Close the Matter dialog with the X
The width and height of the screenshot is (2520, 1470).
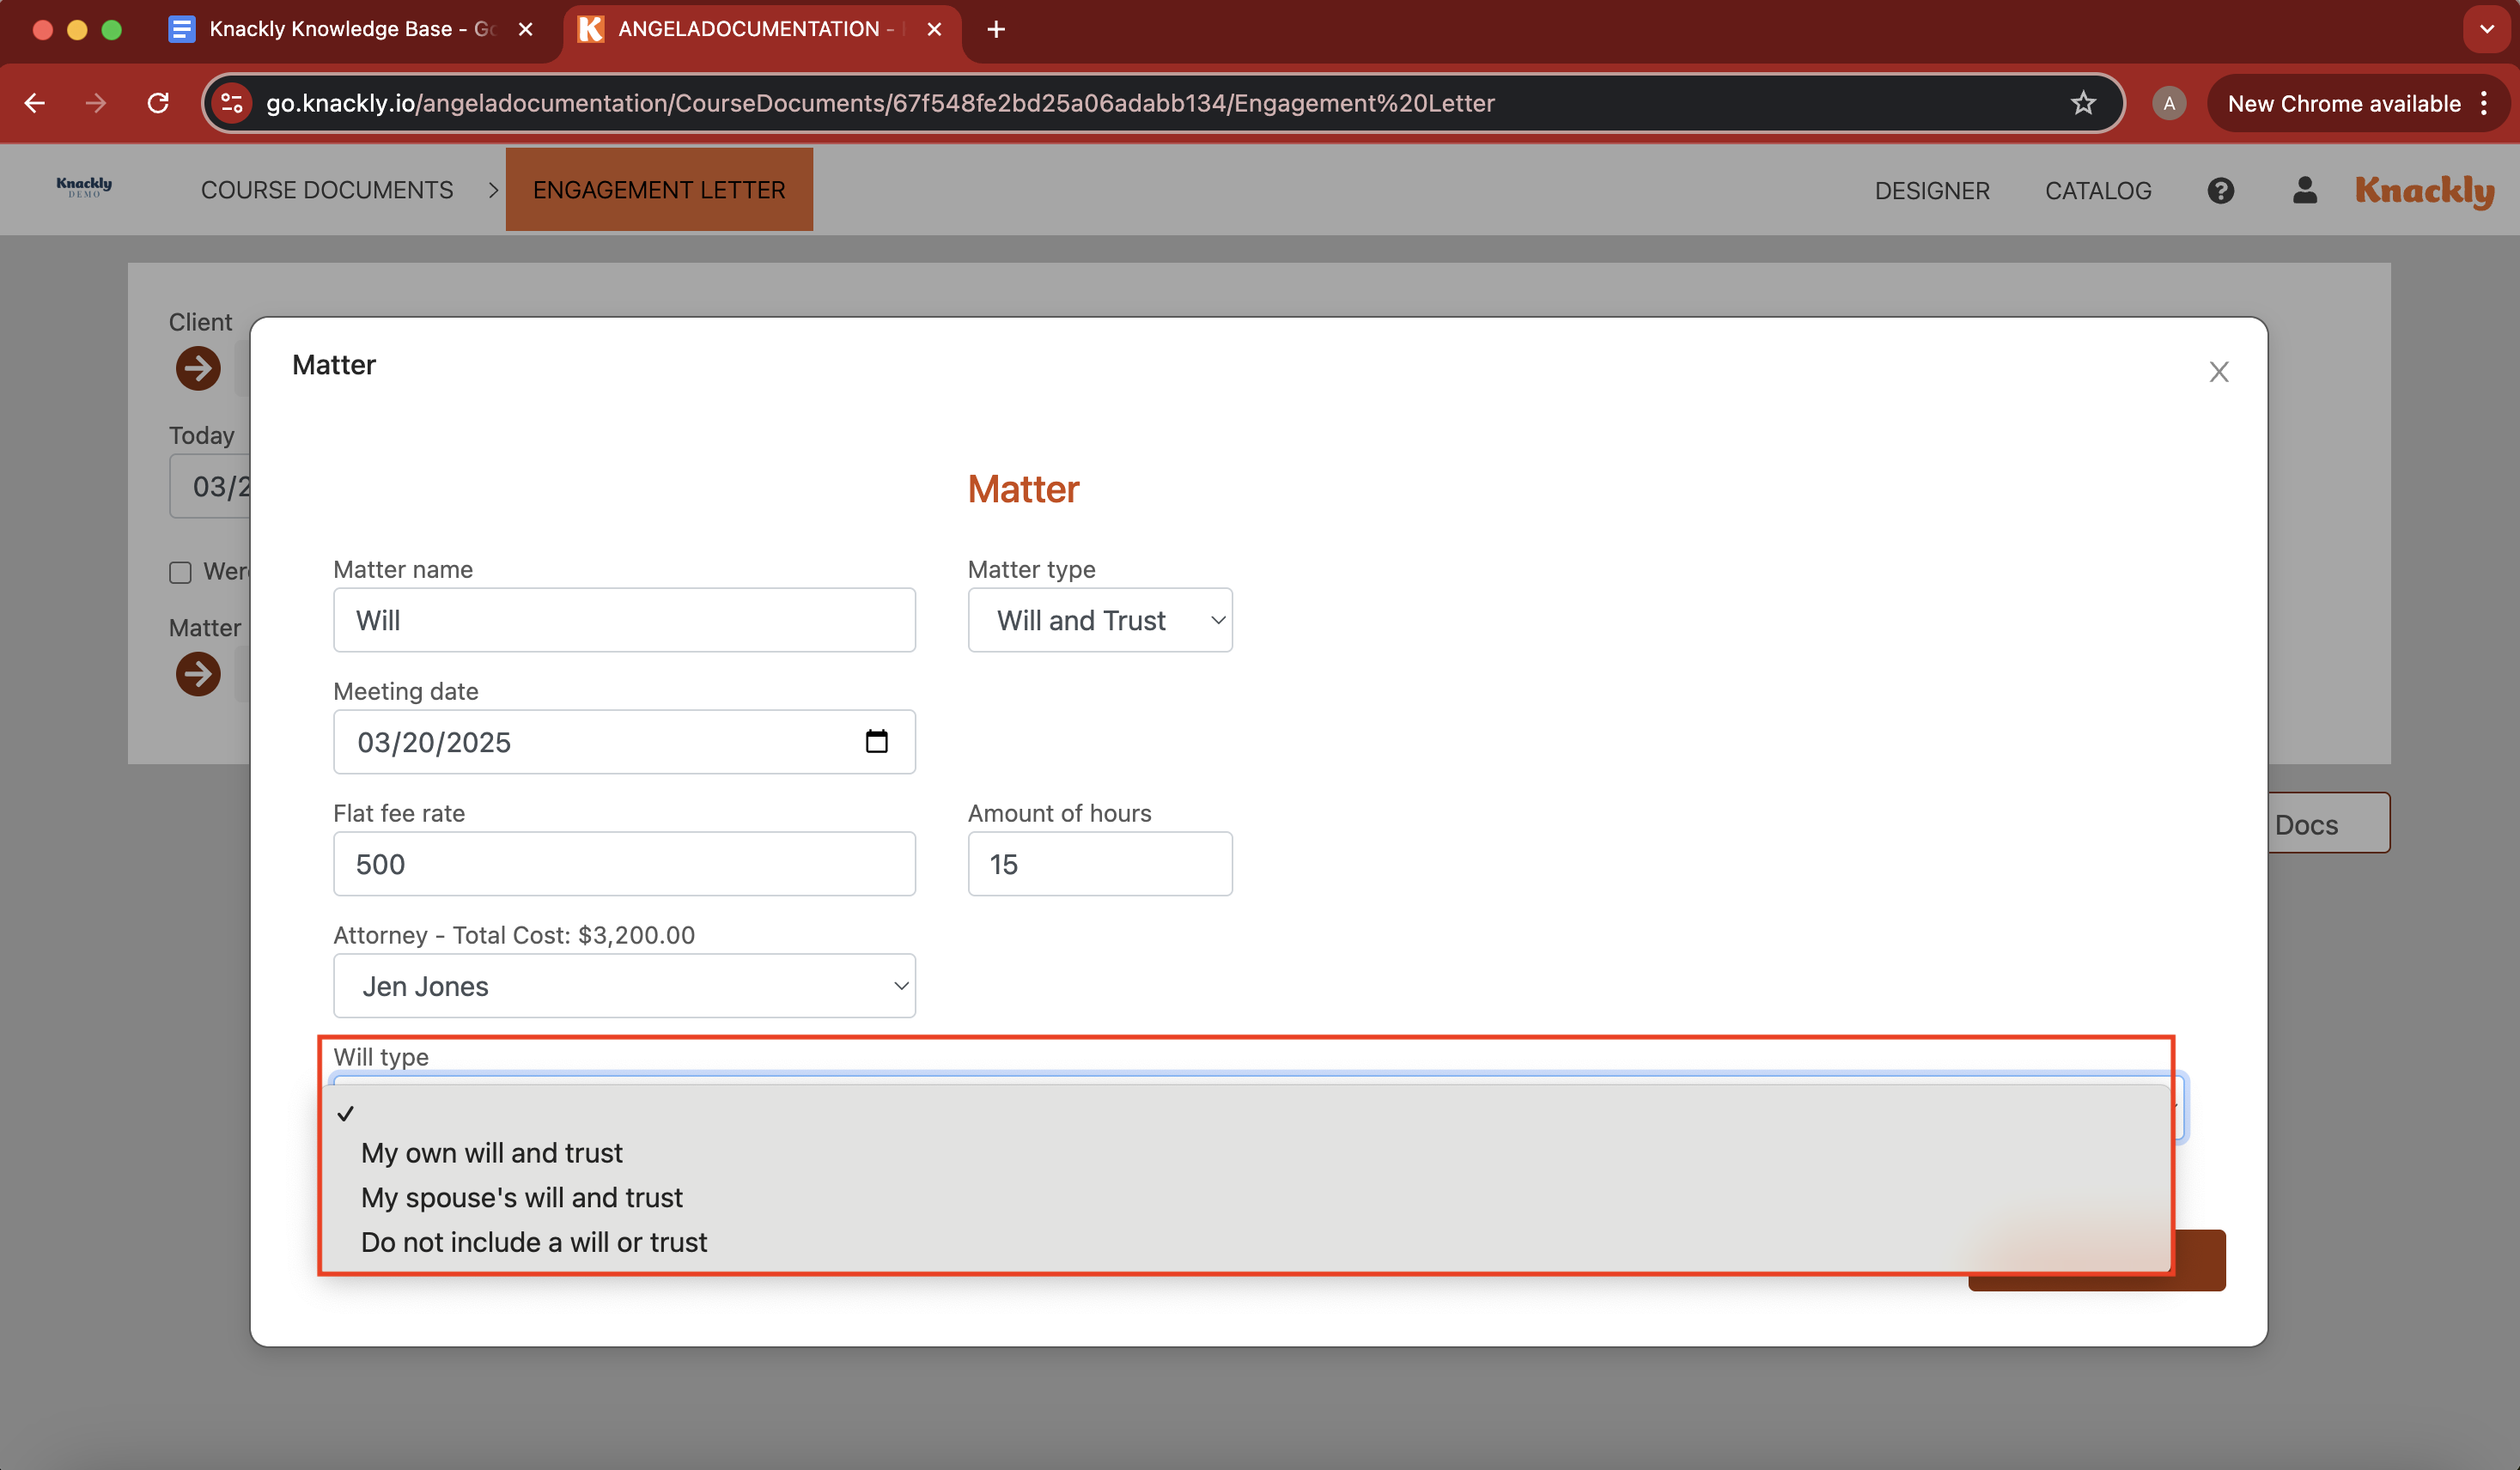[x=2219, y=371]
